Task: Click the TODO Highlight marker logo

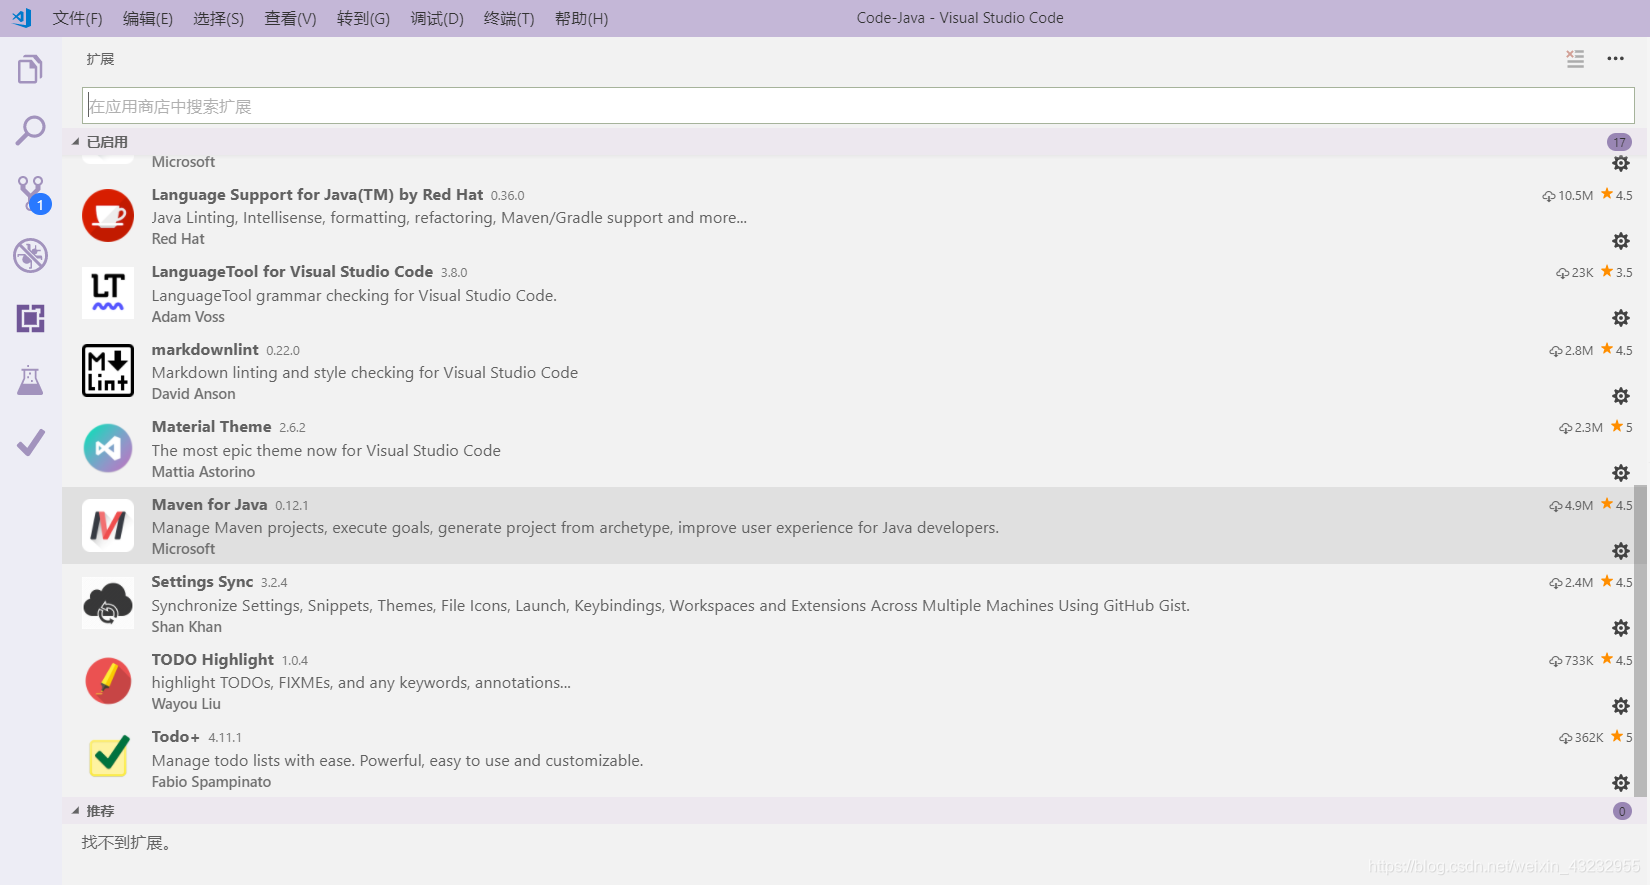Action: [108, 680]
